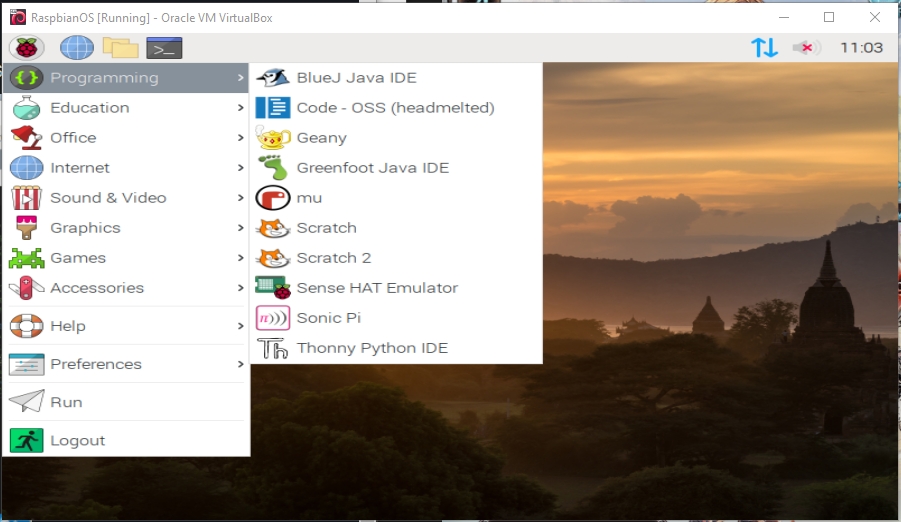
Task: Expand the Sound & Video submenu arrow
Action: [x=241, y=198]
